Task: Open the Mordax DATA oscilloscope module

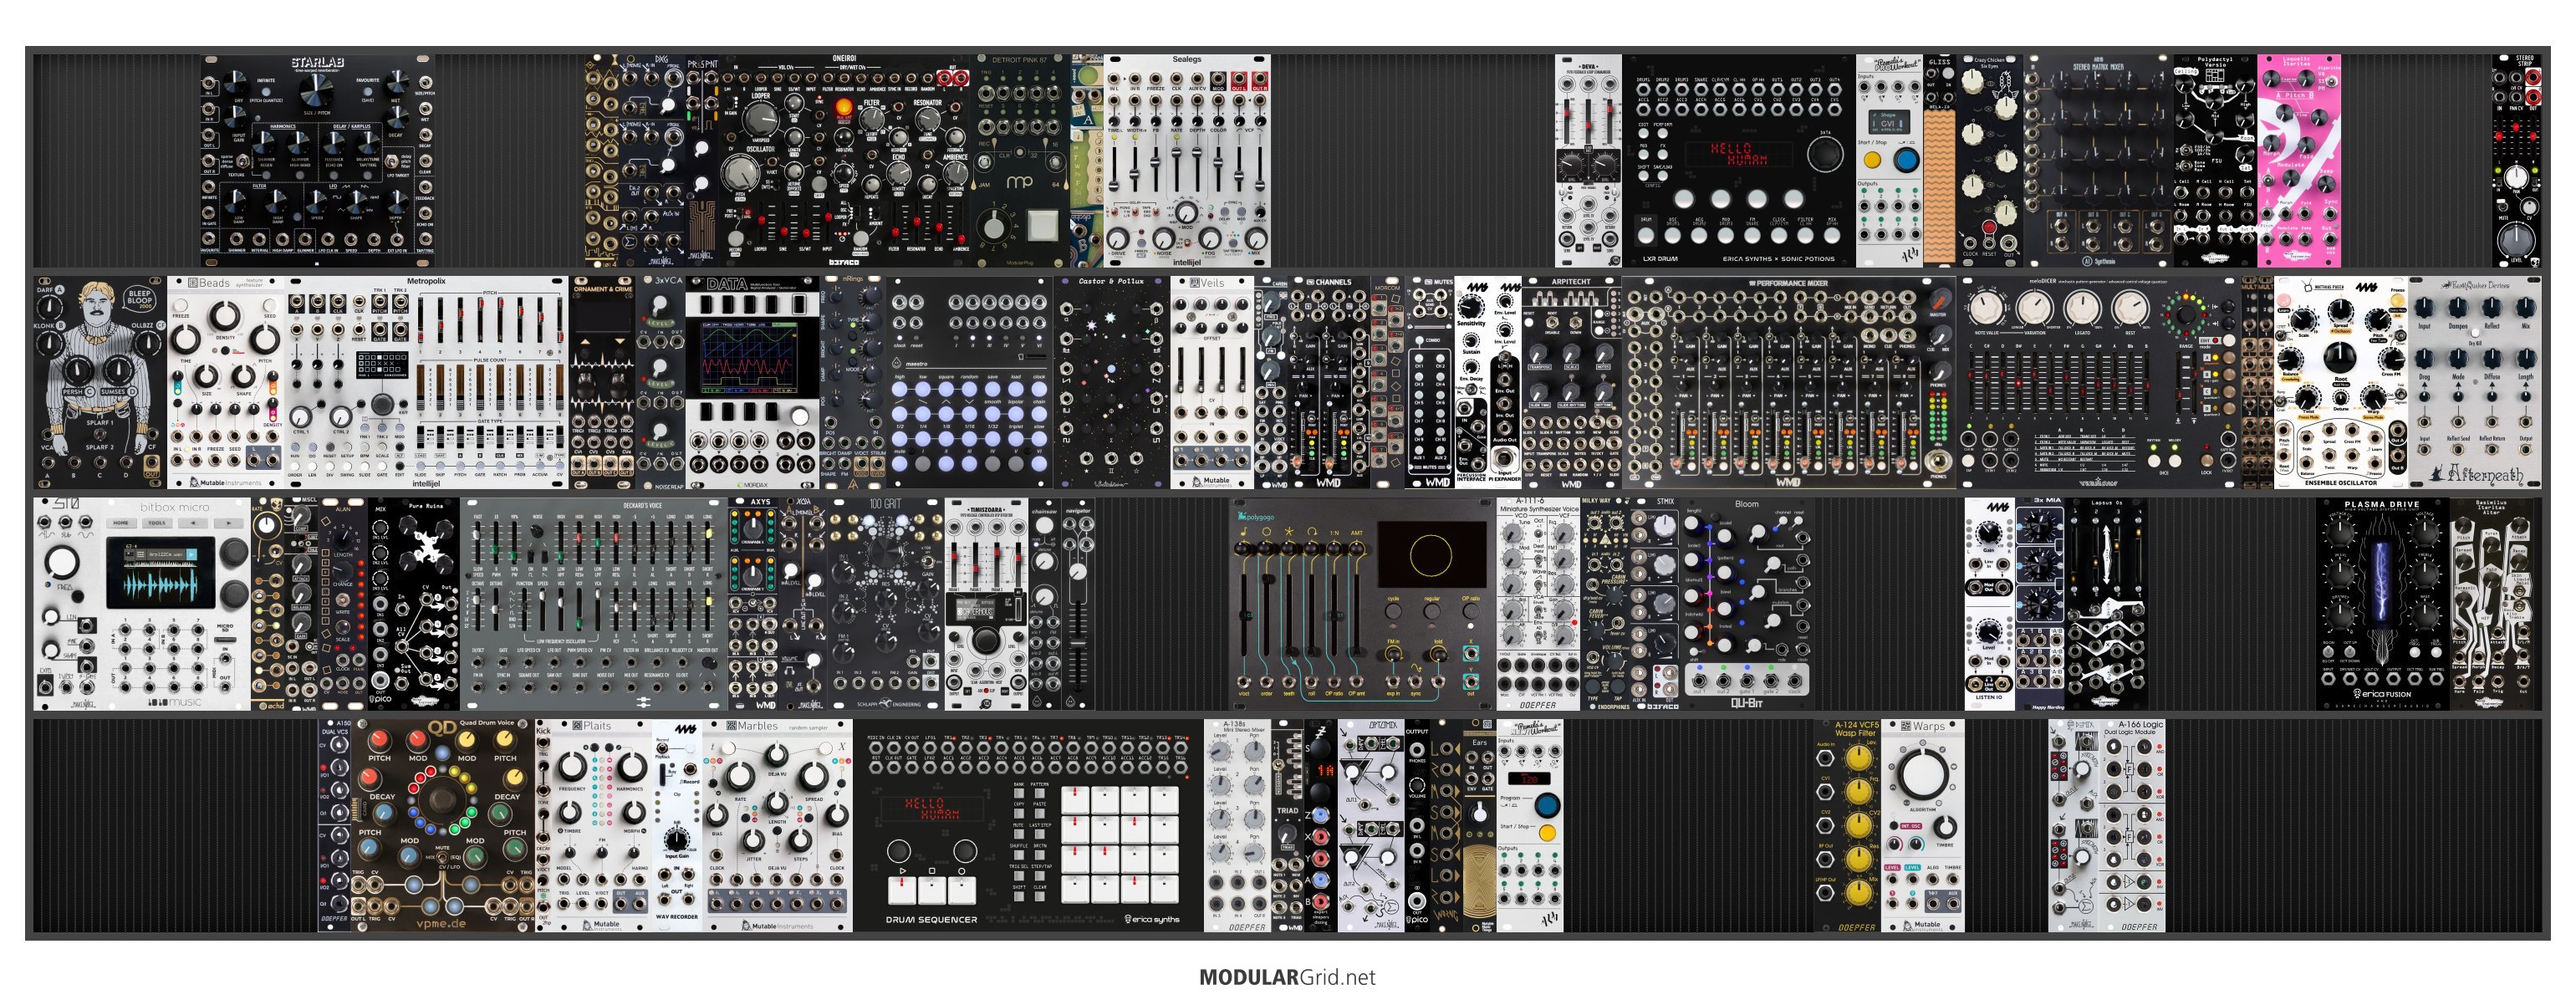Action: [x=753, y=383]
